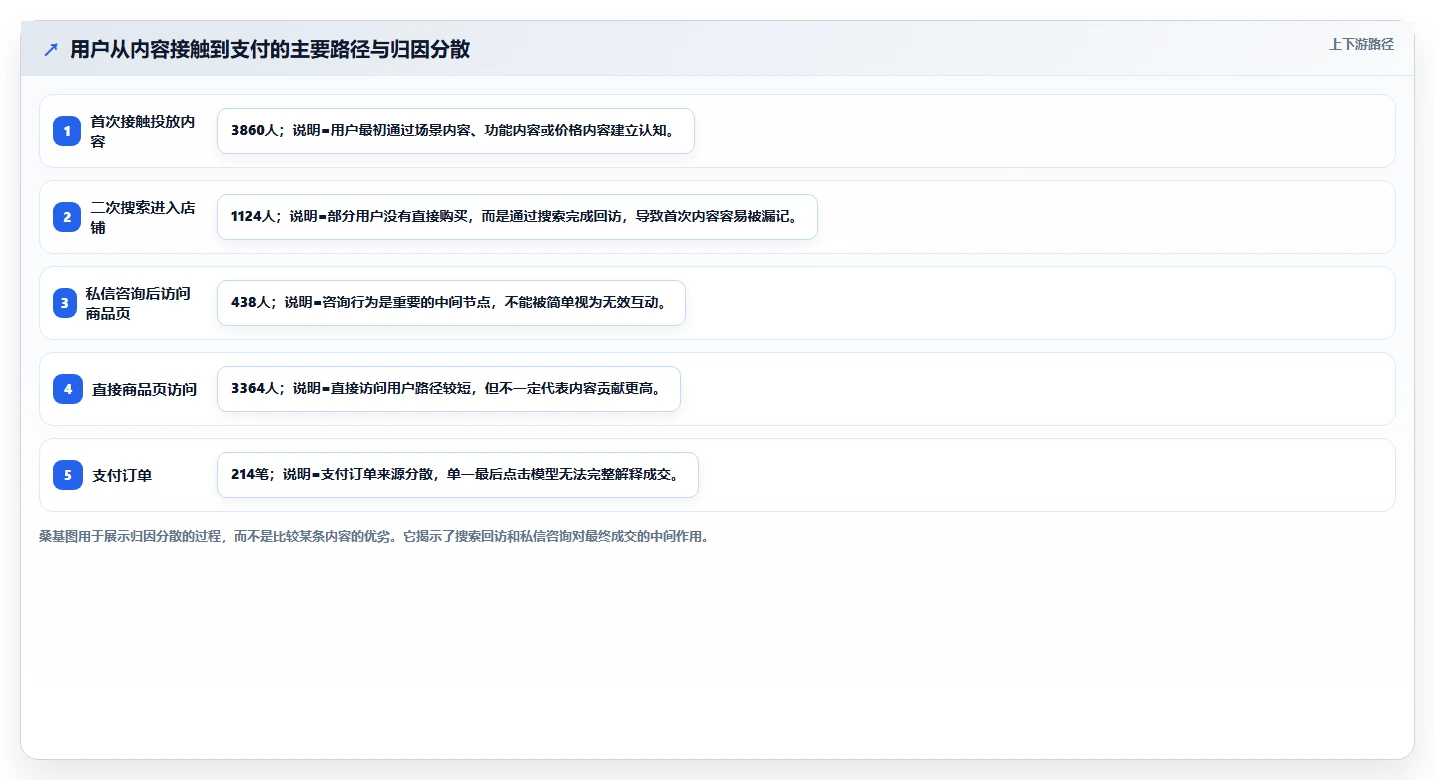
Task: Select the 首次接触投放内容 label
Action: pyautogui.click(x=143, y=131)
